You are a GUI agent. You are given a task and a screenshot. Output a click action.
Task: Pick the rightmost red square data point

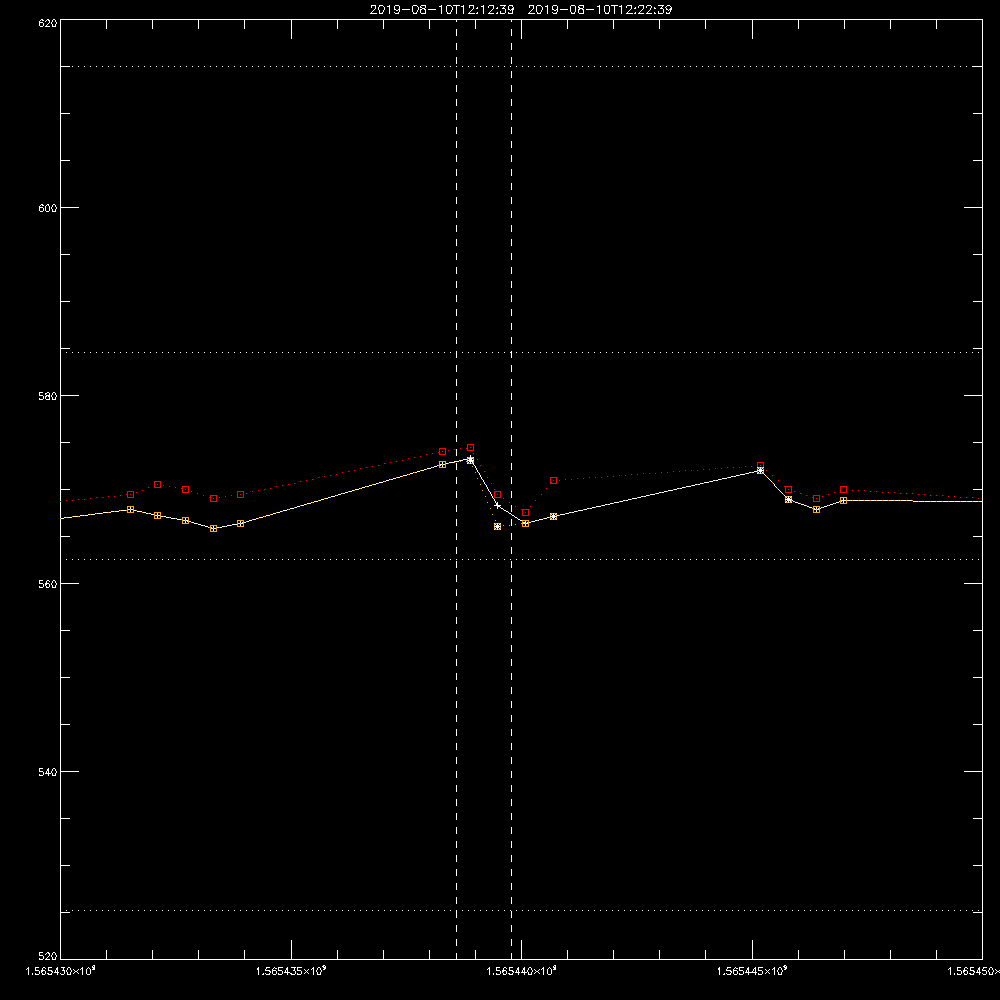click(844, 490)
